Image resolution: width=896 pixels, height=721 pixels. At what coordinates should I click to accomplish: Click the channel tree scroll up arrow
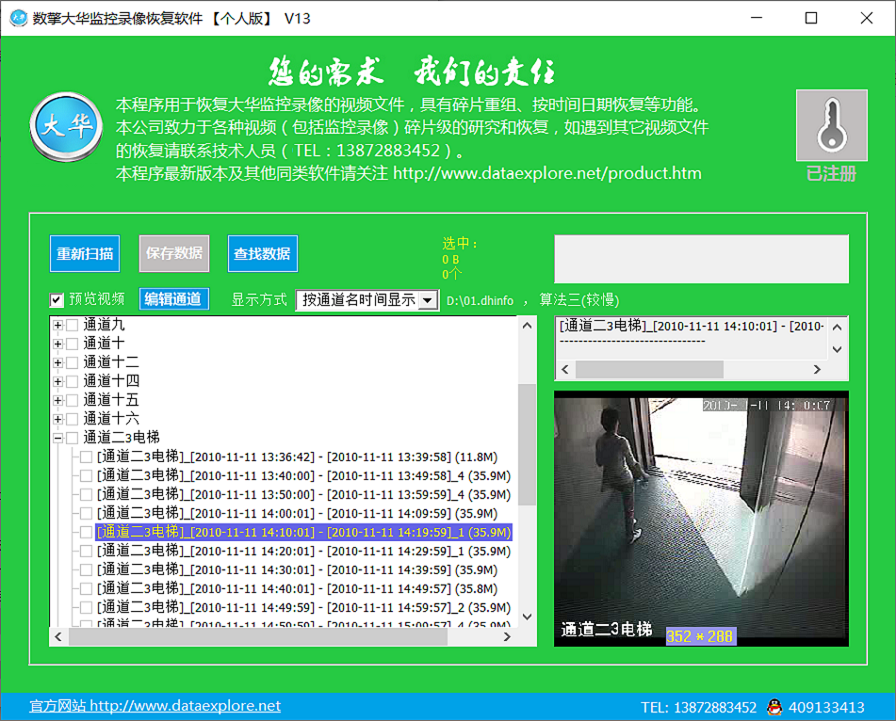click(527, 325)
